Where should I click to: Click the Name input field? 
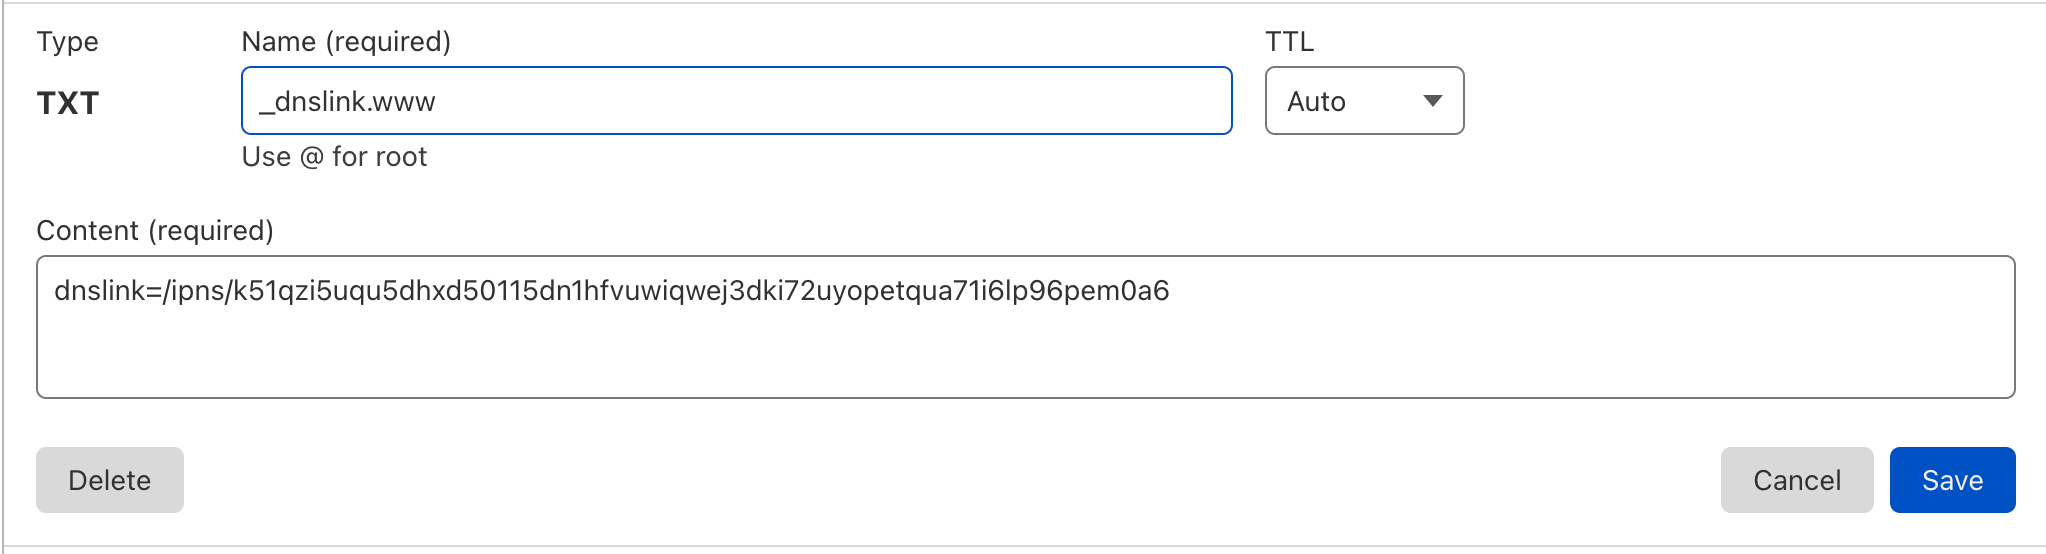click(x=736, y=101)
